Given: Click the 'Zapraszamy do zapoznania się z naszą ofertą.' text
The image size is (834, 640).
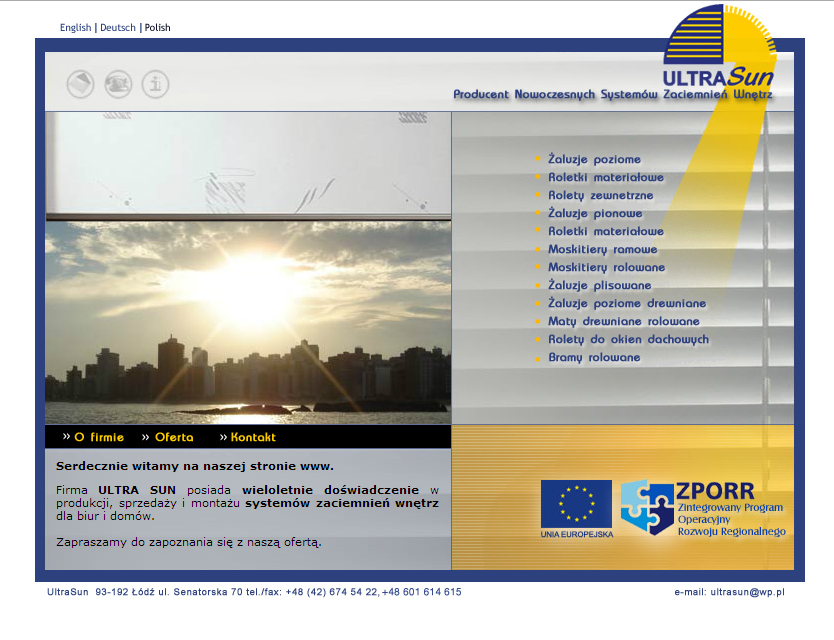Looking at the screenshot, I should (x=189, y=543).
